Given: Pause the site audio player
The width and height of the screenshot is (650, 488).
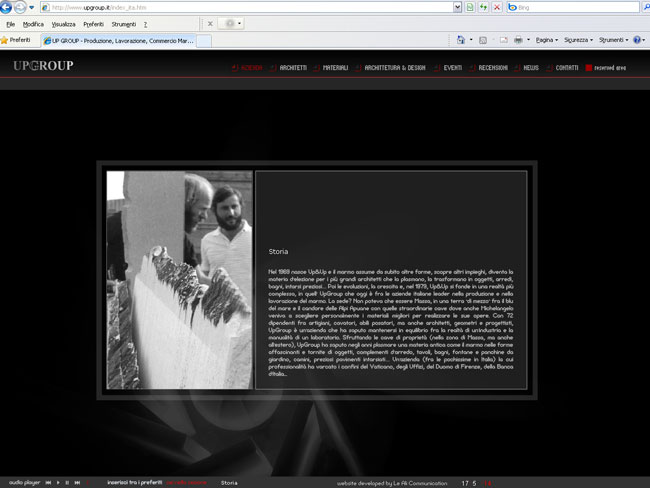Looking at the screenshot, I should 67,483.
